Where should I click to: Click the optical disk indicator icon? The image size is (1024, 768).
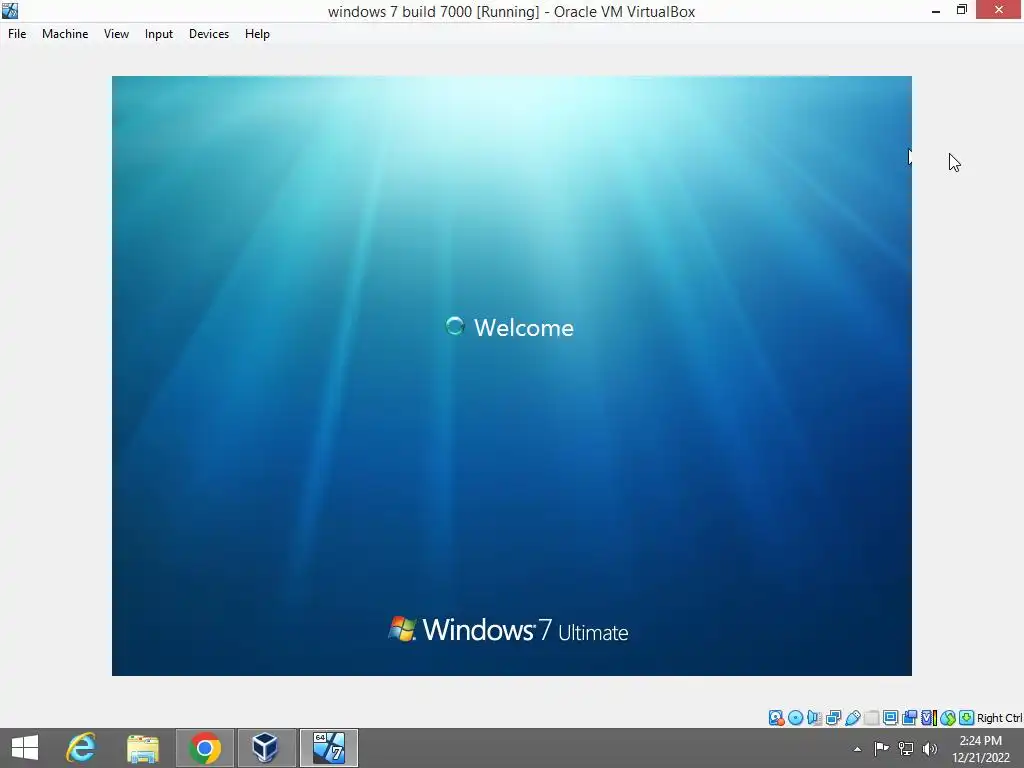(x=795, y=718)
